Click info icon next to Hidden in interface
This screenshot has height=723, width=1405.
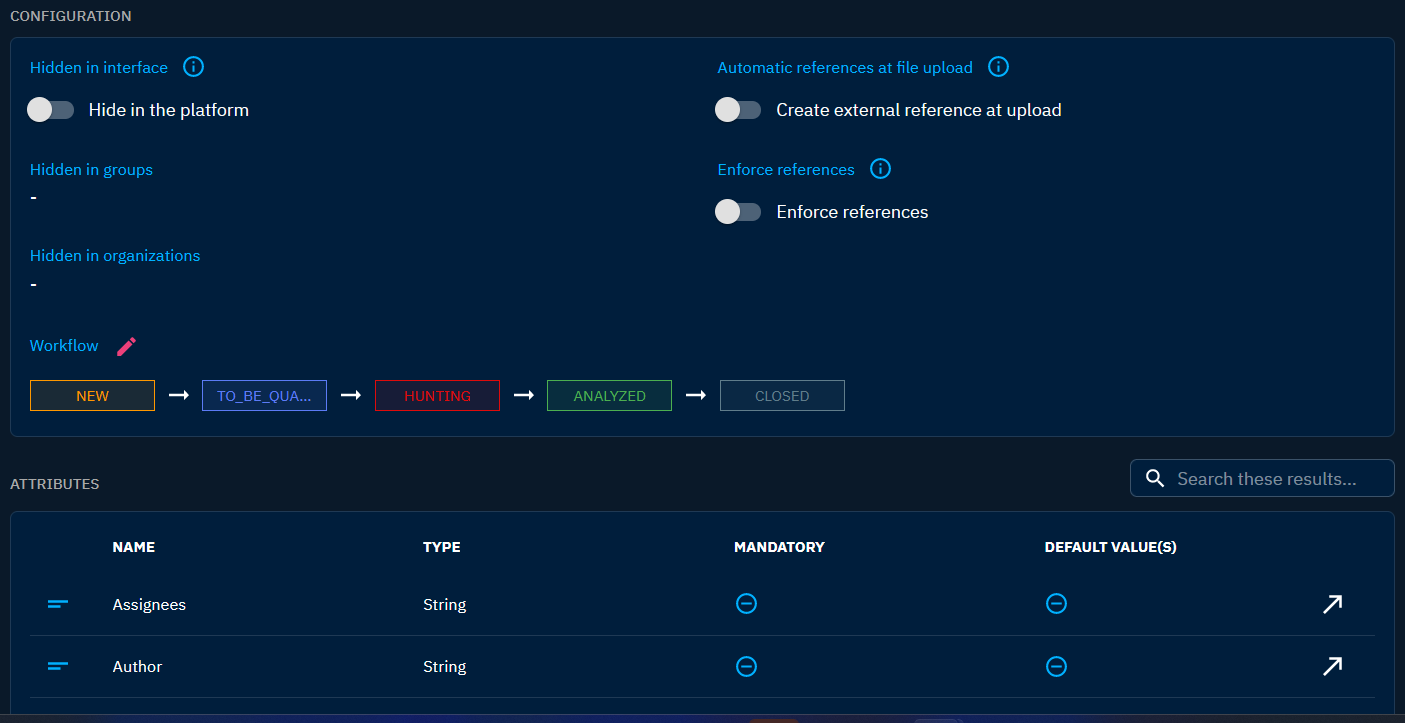194,67
